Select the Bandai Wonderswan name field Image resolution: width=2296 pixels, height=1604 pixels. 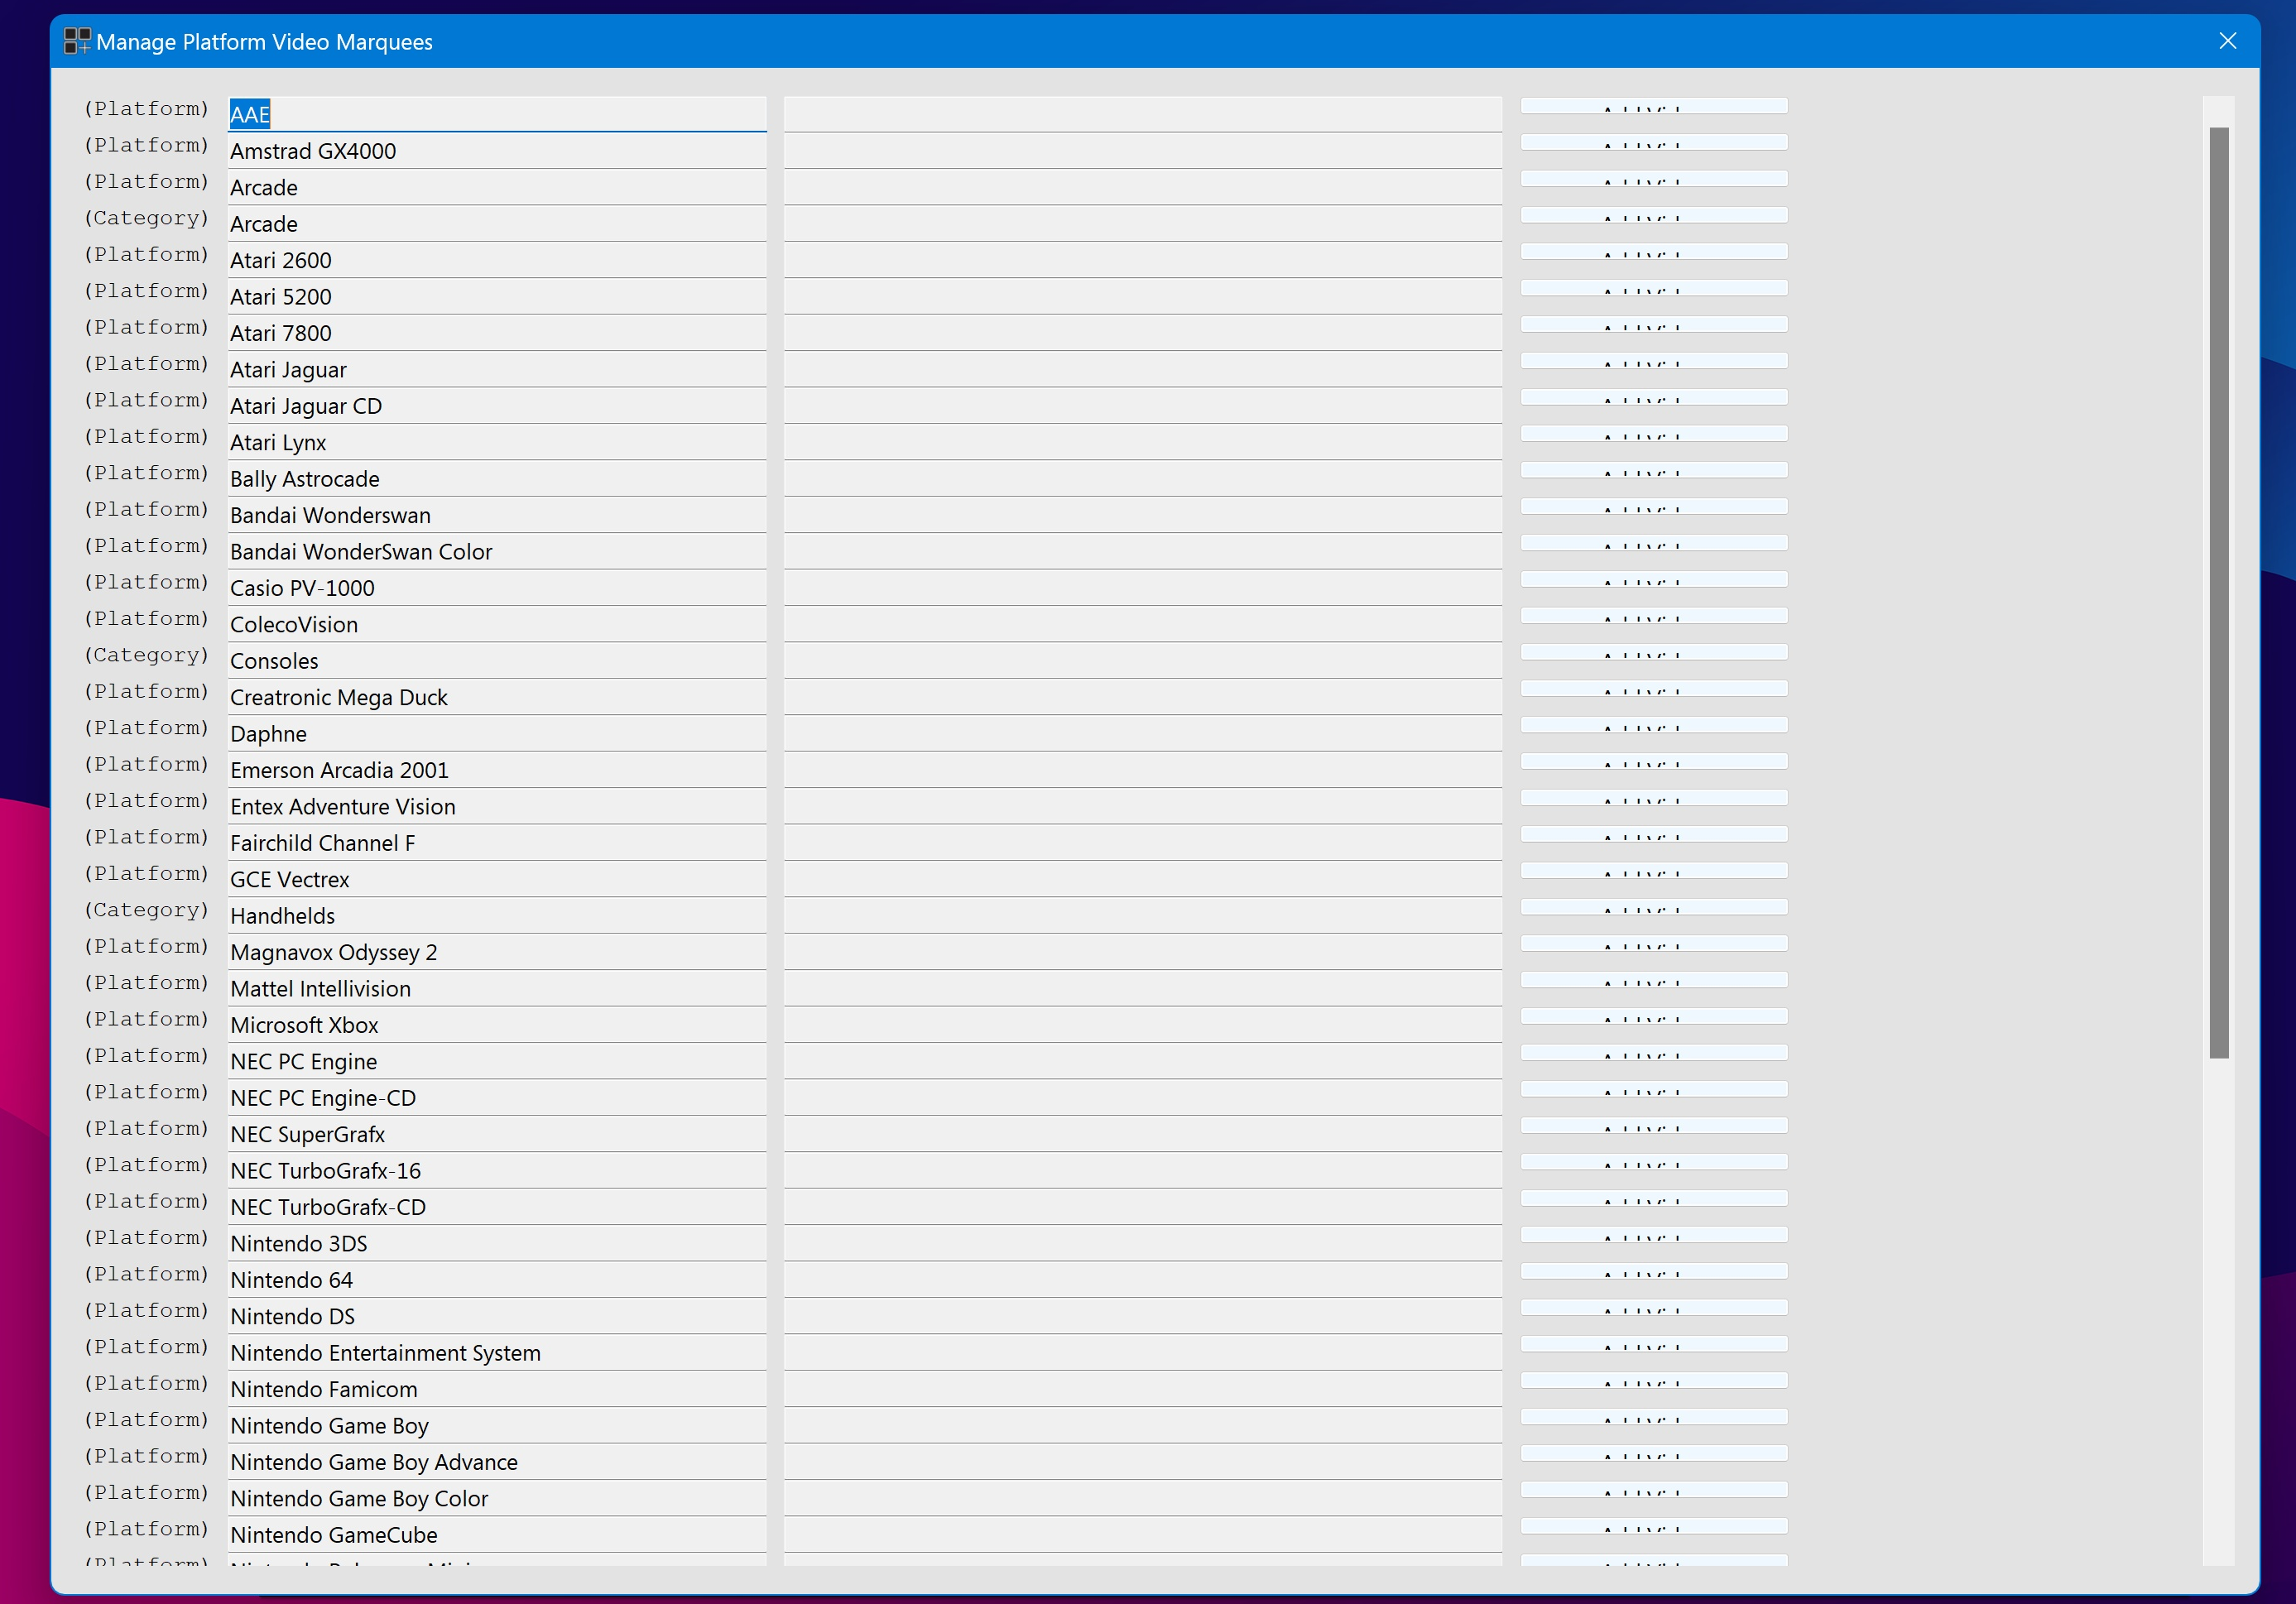coord(497,515)
